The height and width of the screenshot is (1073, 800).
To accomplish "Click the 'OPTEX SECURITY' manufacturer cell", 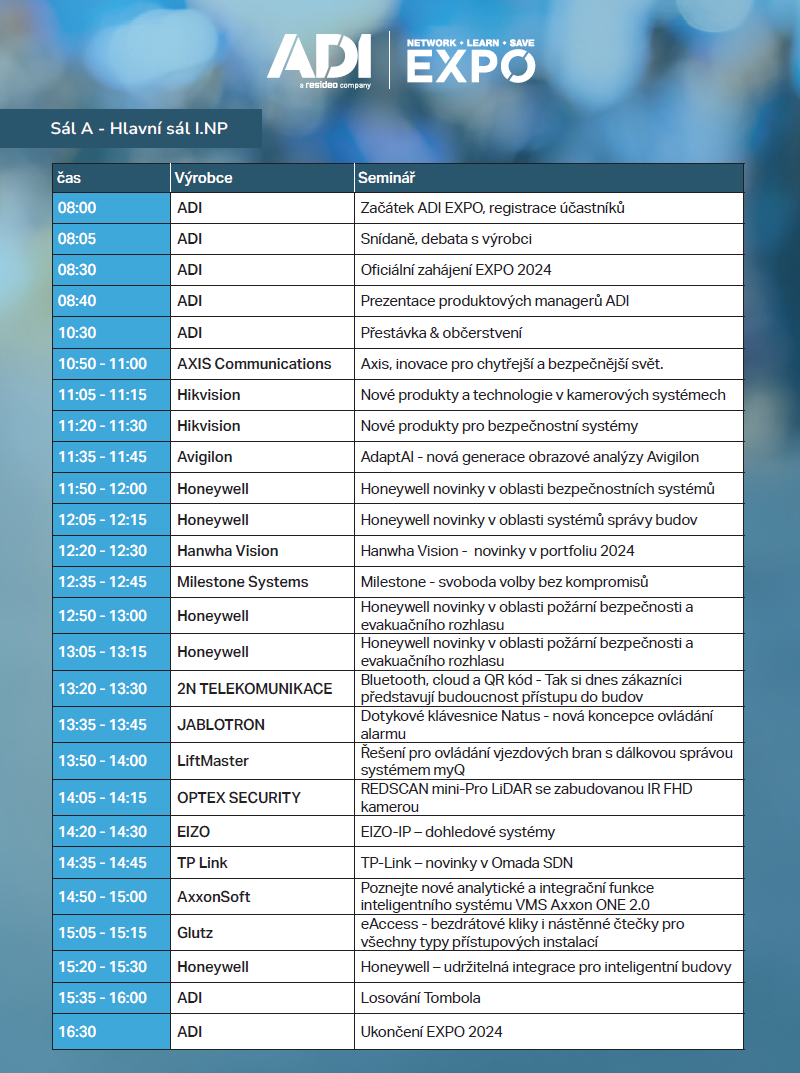I will [x=262, y=798].
